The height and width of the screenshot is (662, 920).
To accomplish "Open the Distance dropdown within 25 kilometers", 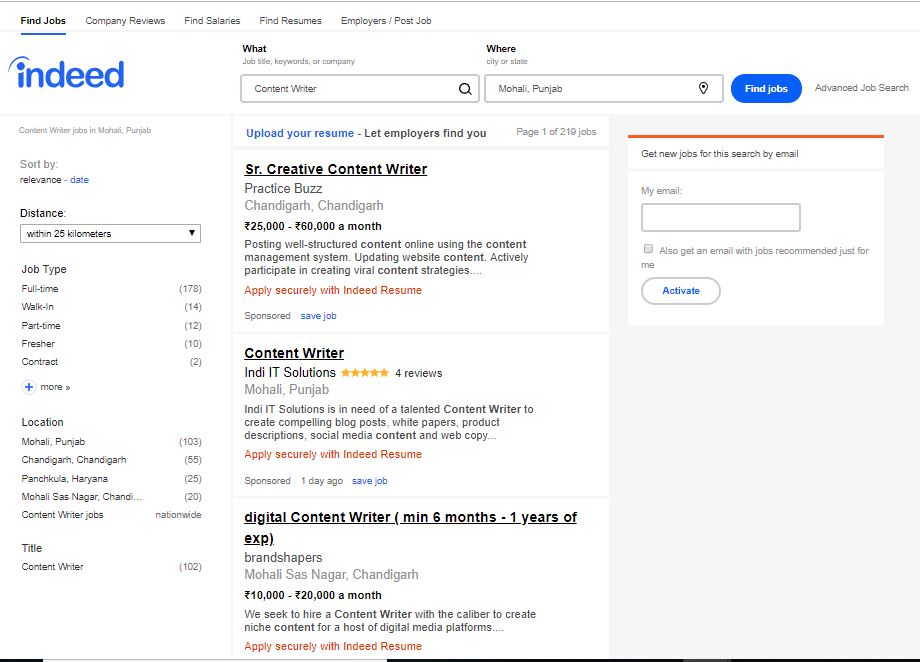I will point(110,234).
